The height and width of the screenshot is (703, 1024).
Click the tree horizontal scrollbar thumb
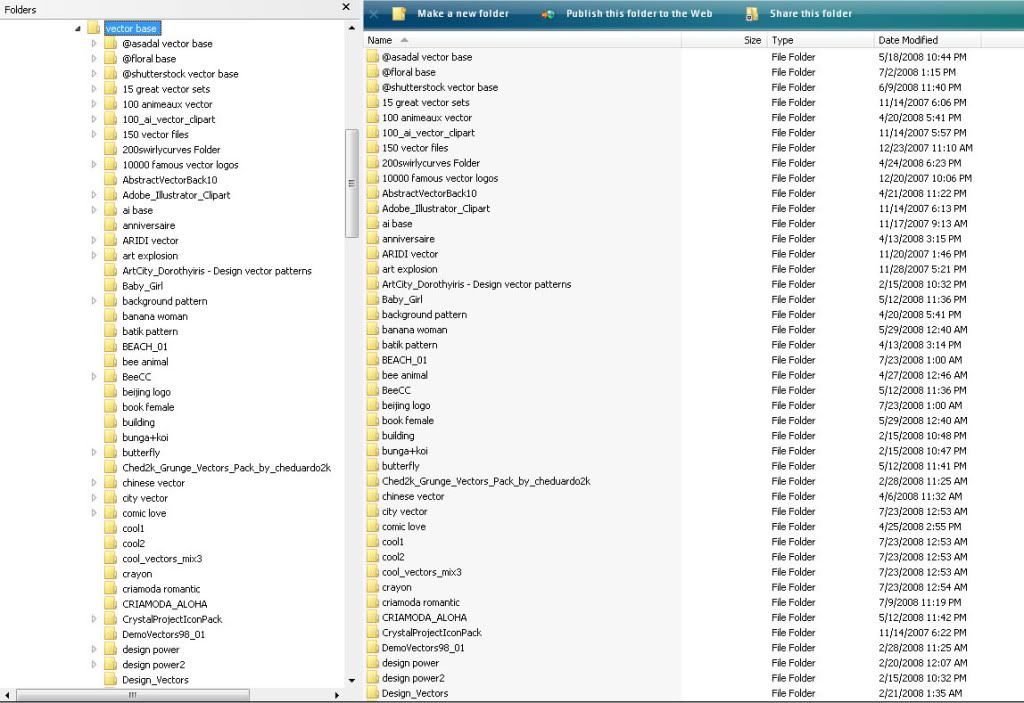click(x=133, y=695)
